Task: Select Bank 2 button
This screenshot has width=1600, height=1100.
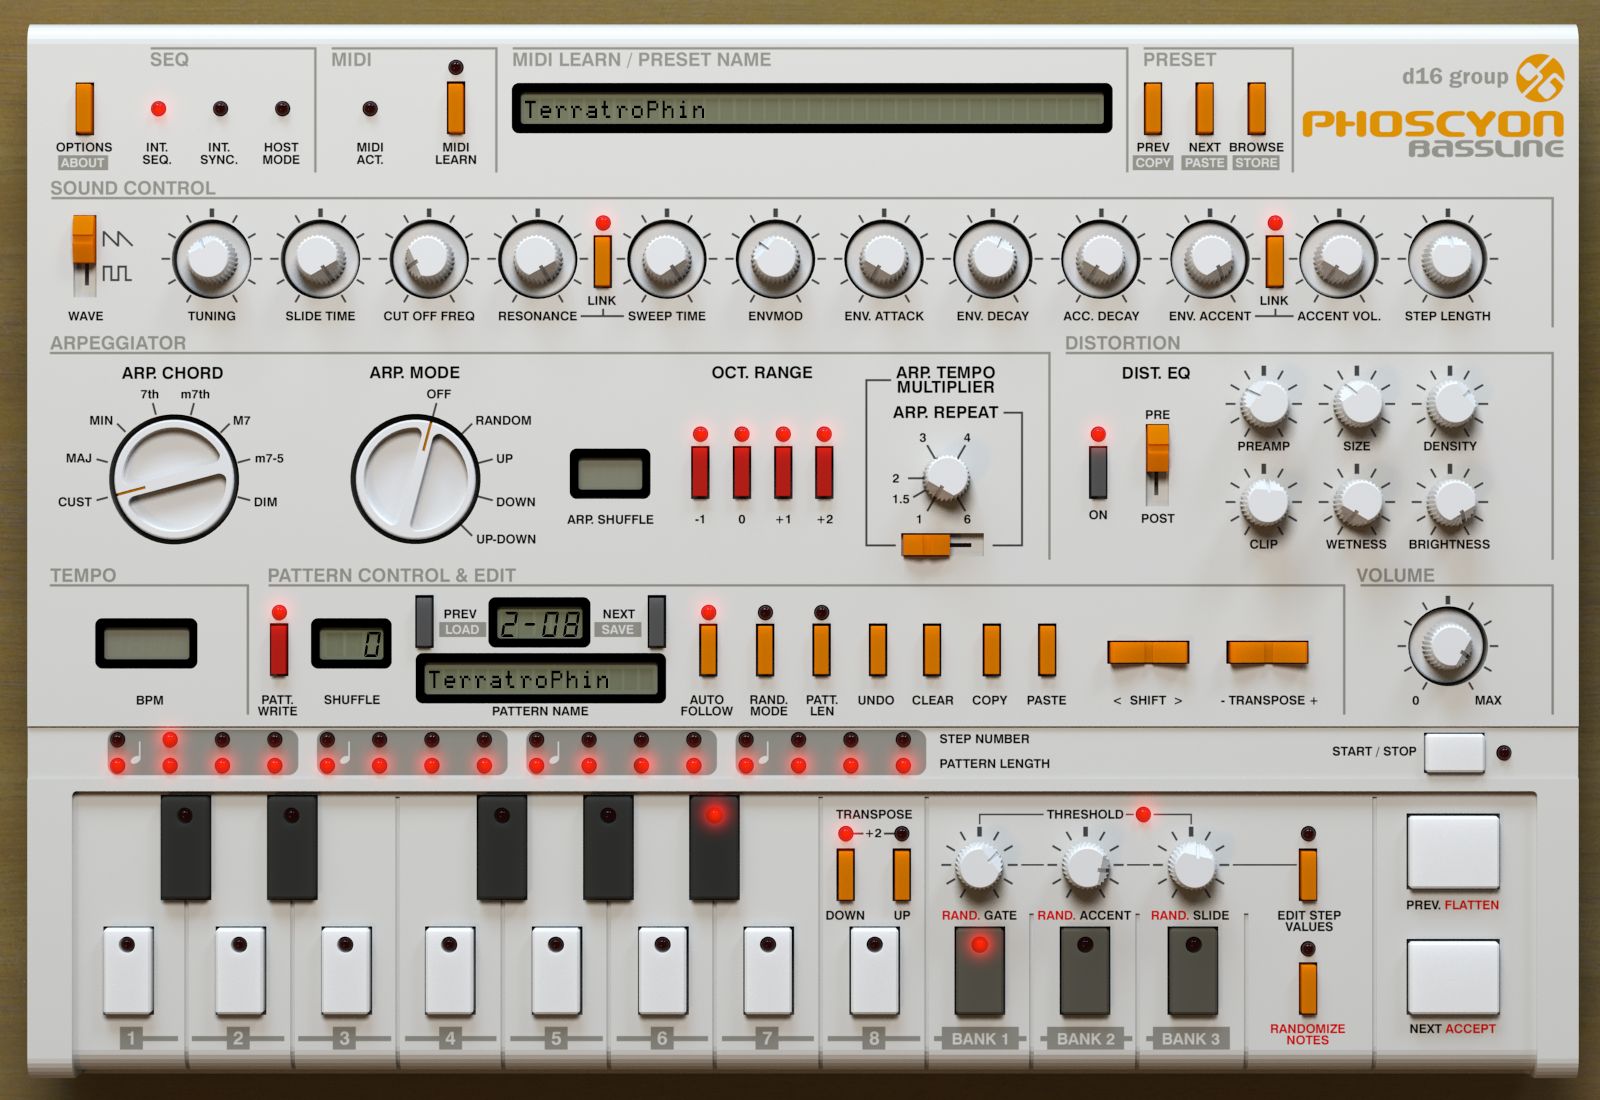Action: click(1085, 972)
